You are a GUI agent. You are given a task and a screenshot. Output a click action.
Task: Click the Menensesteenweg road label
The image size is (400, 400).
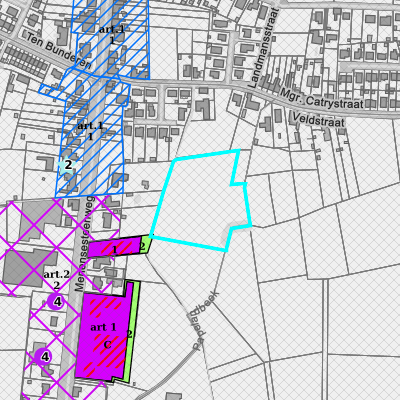(85, 243)
